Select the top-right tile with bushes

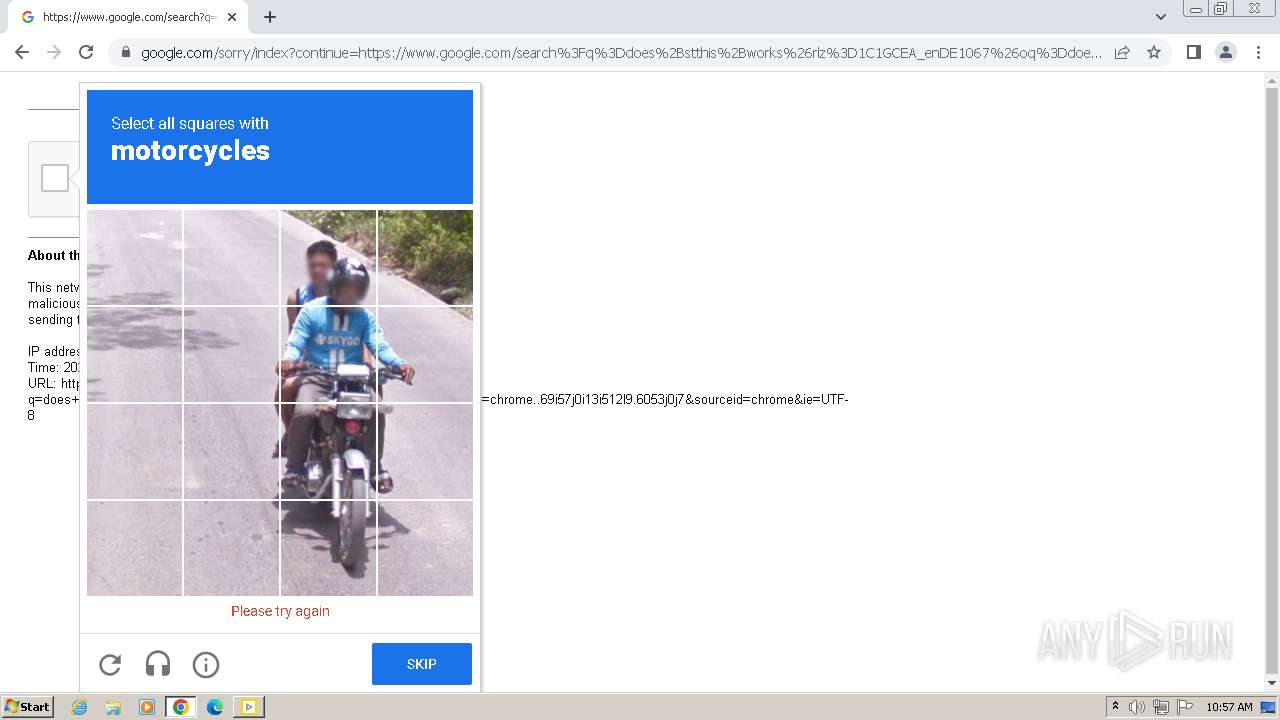point(425,257)
